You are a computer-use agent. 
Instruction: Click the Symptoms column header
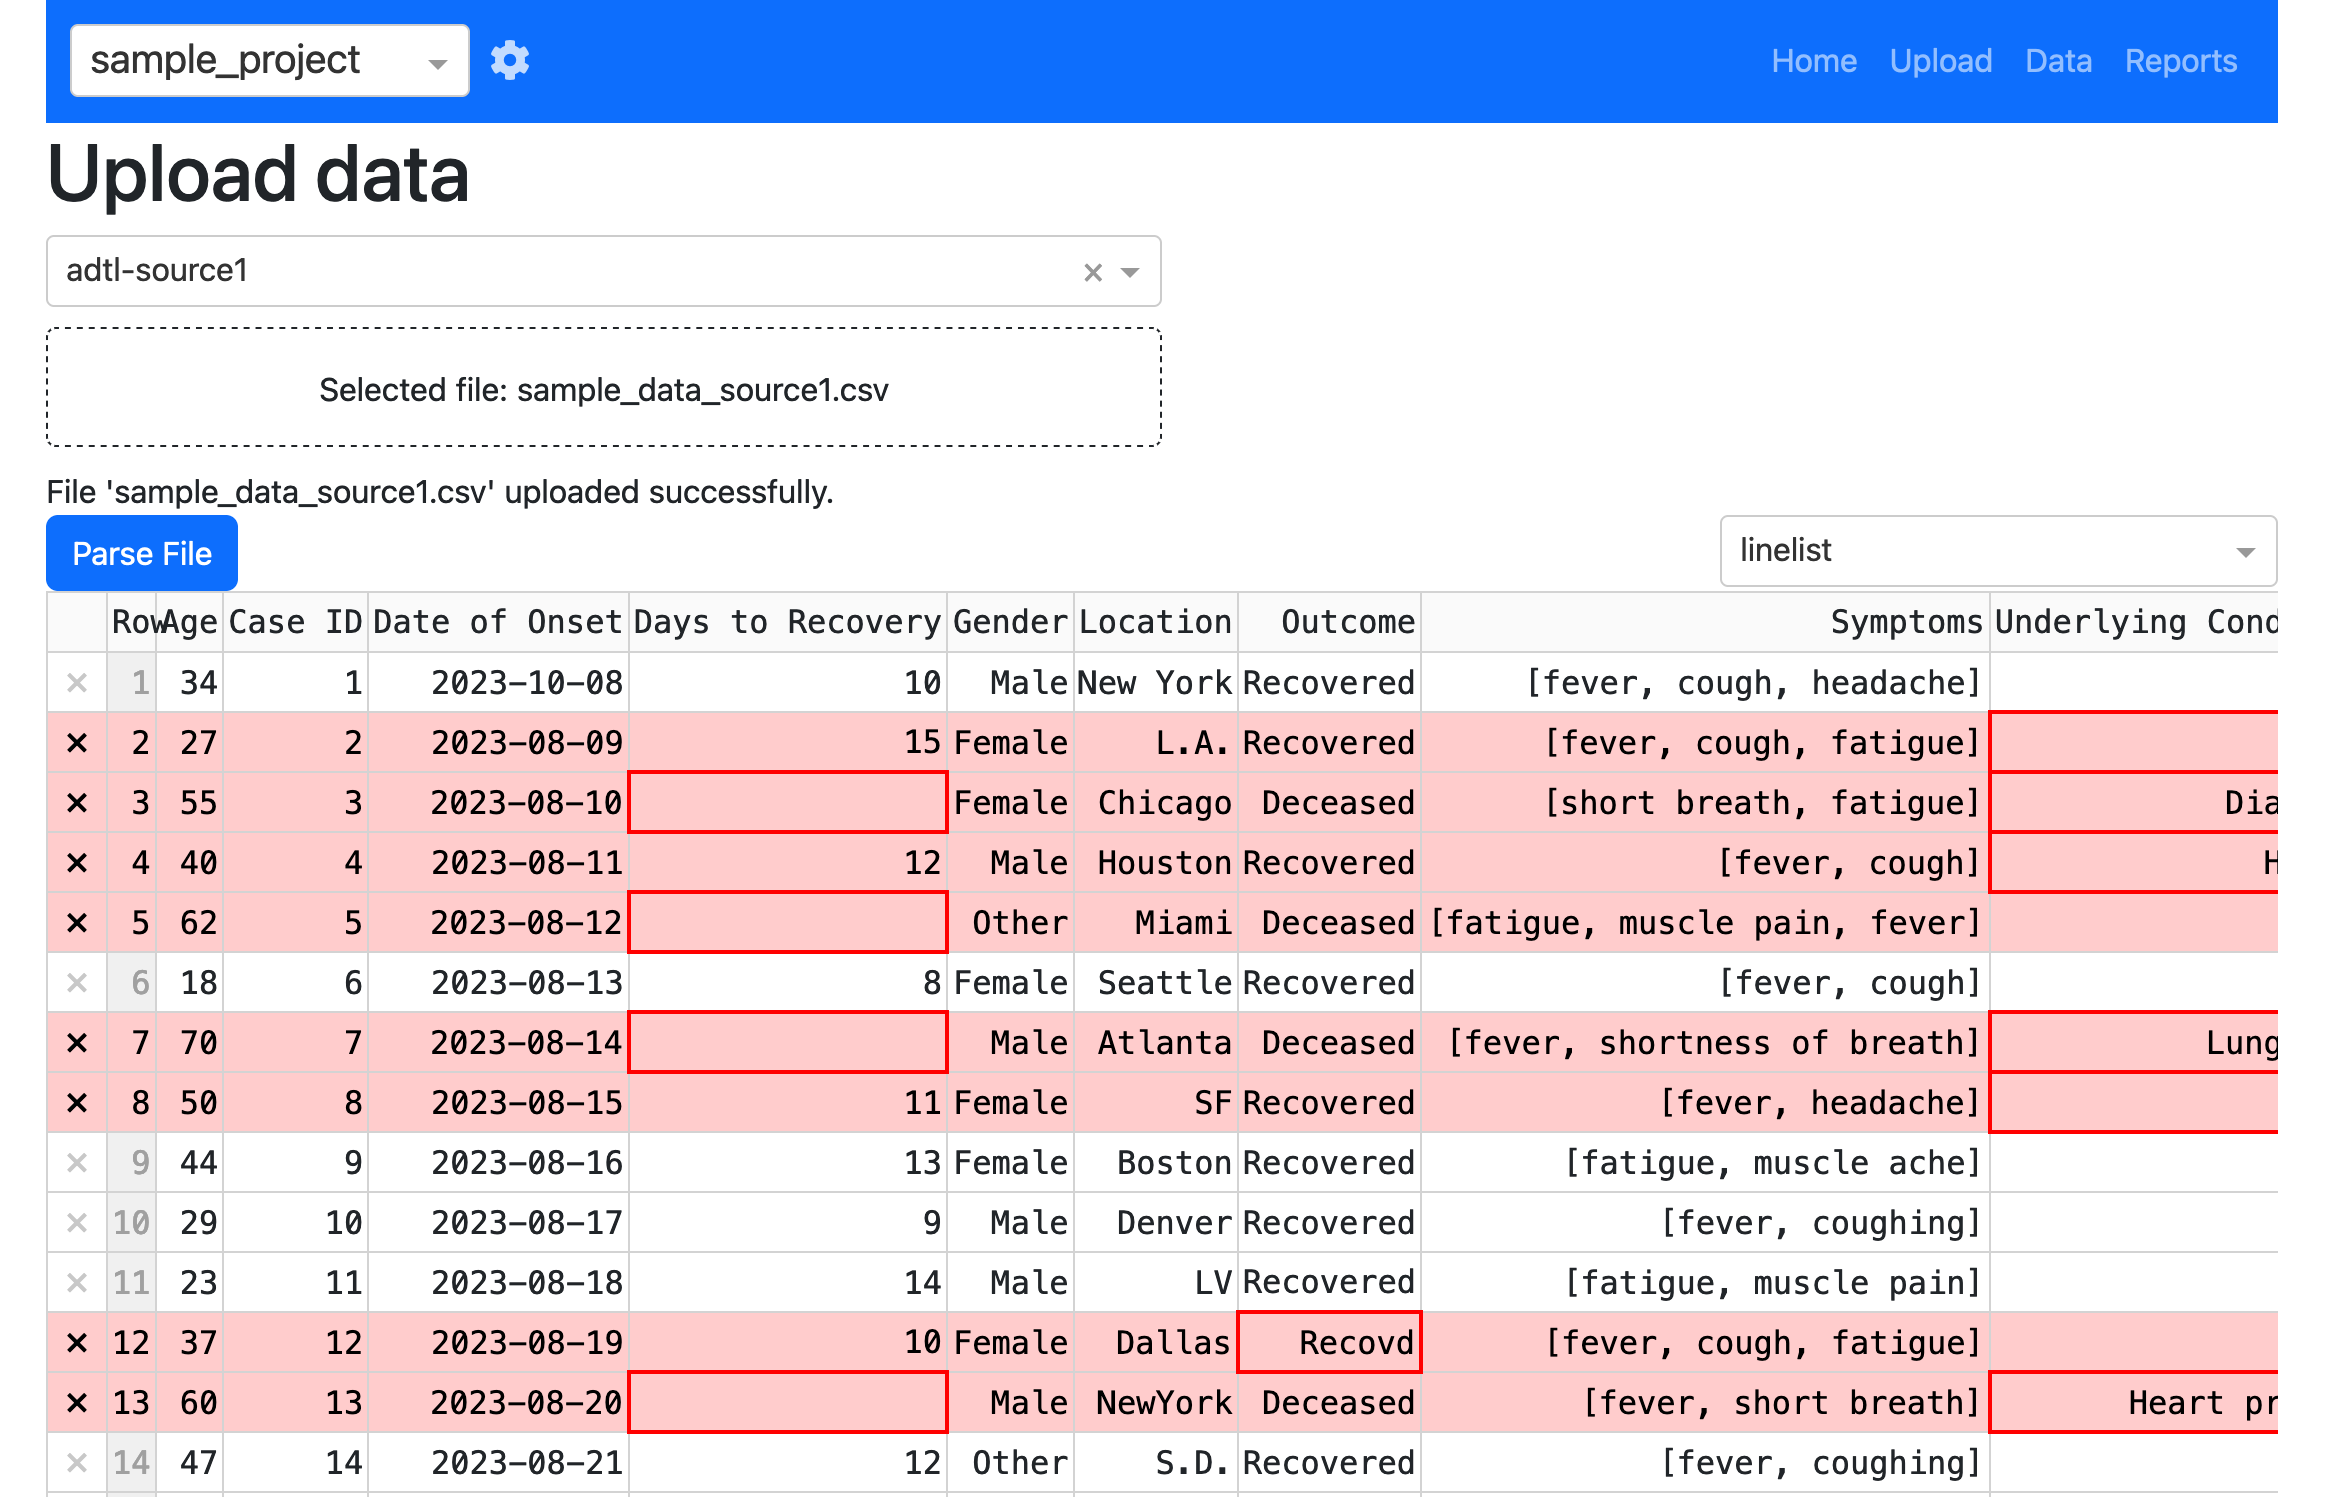pos(1705,622)
